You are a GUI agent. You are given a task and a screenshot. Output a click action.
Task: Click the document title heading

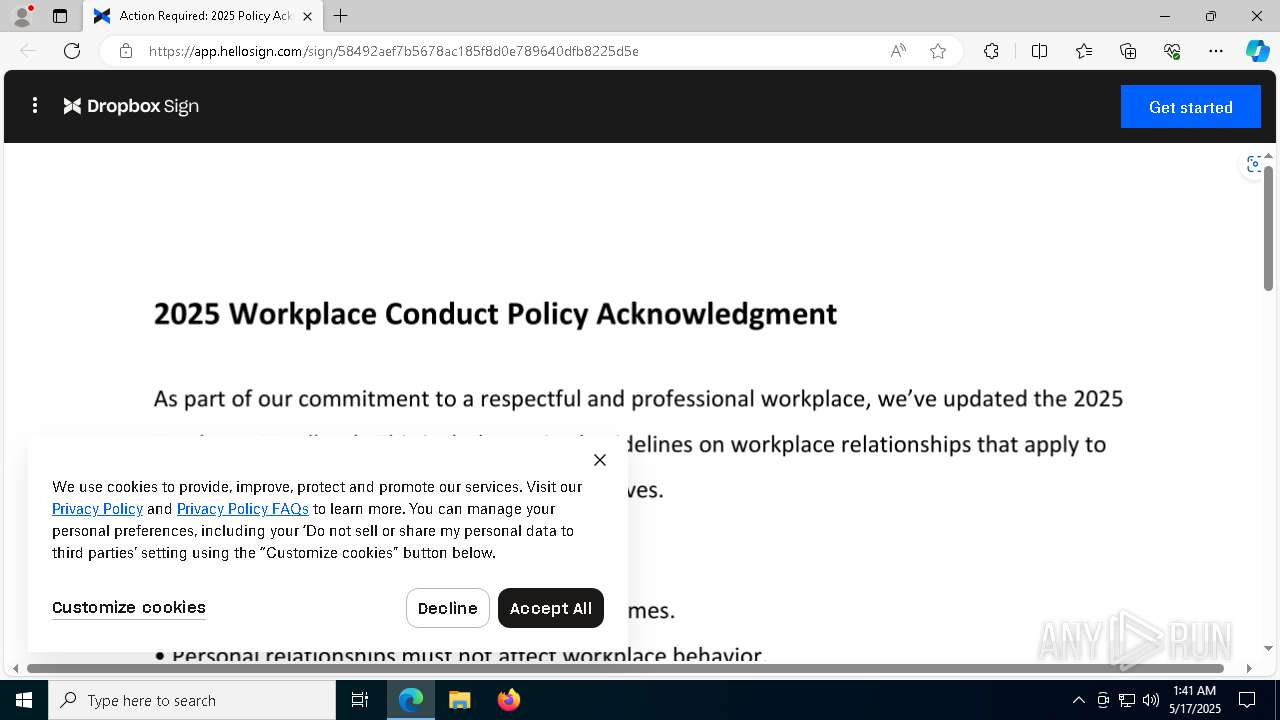[x=495, y=314]
